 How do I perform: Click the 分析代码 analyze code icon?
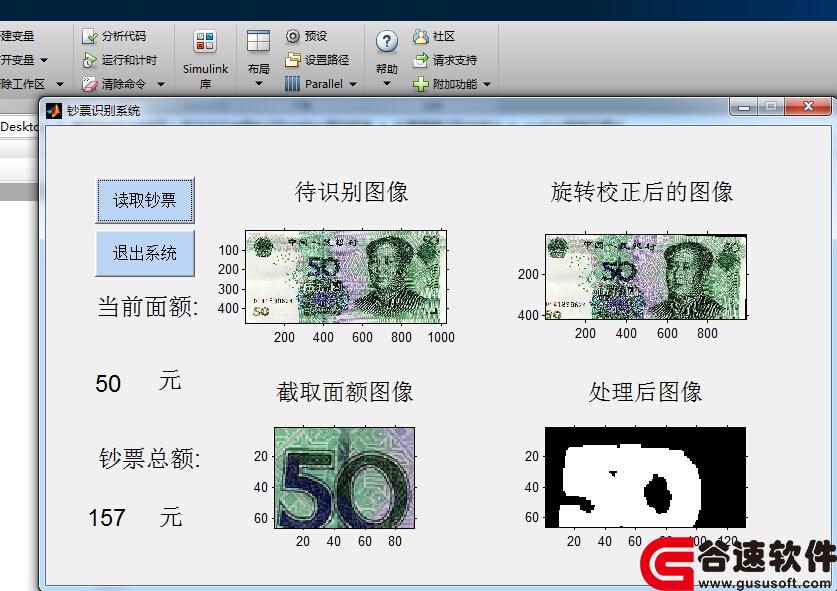tap(89, 36)
